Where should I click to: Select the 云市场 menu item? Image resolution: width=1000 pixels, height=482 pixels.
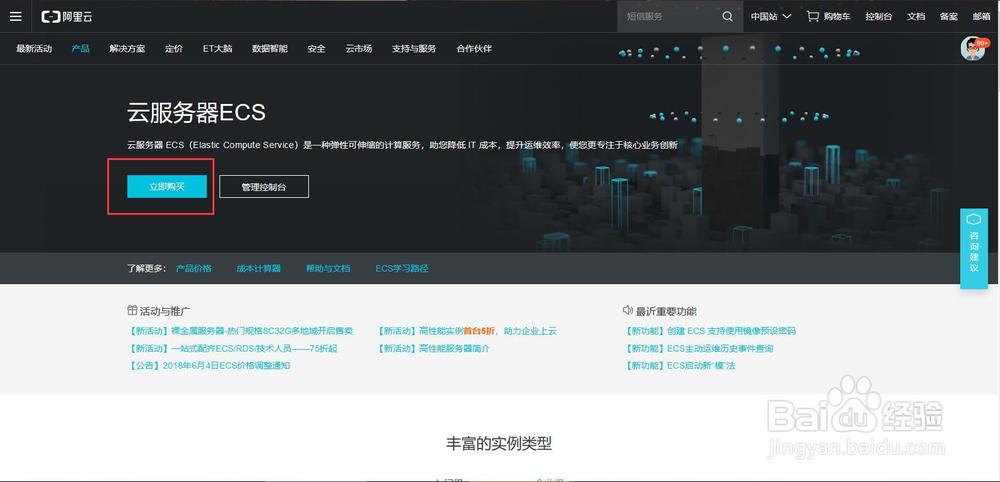[359, 48]
